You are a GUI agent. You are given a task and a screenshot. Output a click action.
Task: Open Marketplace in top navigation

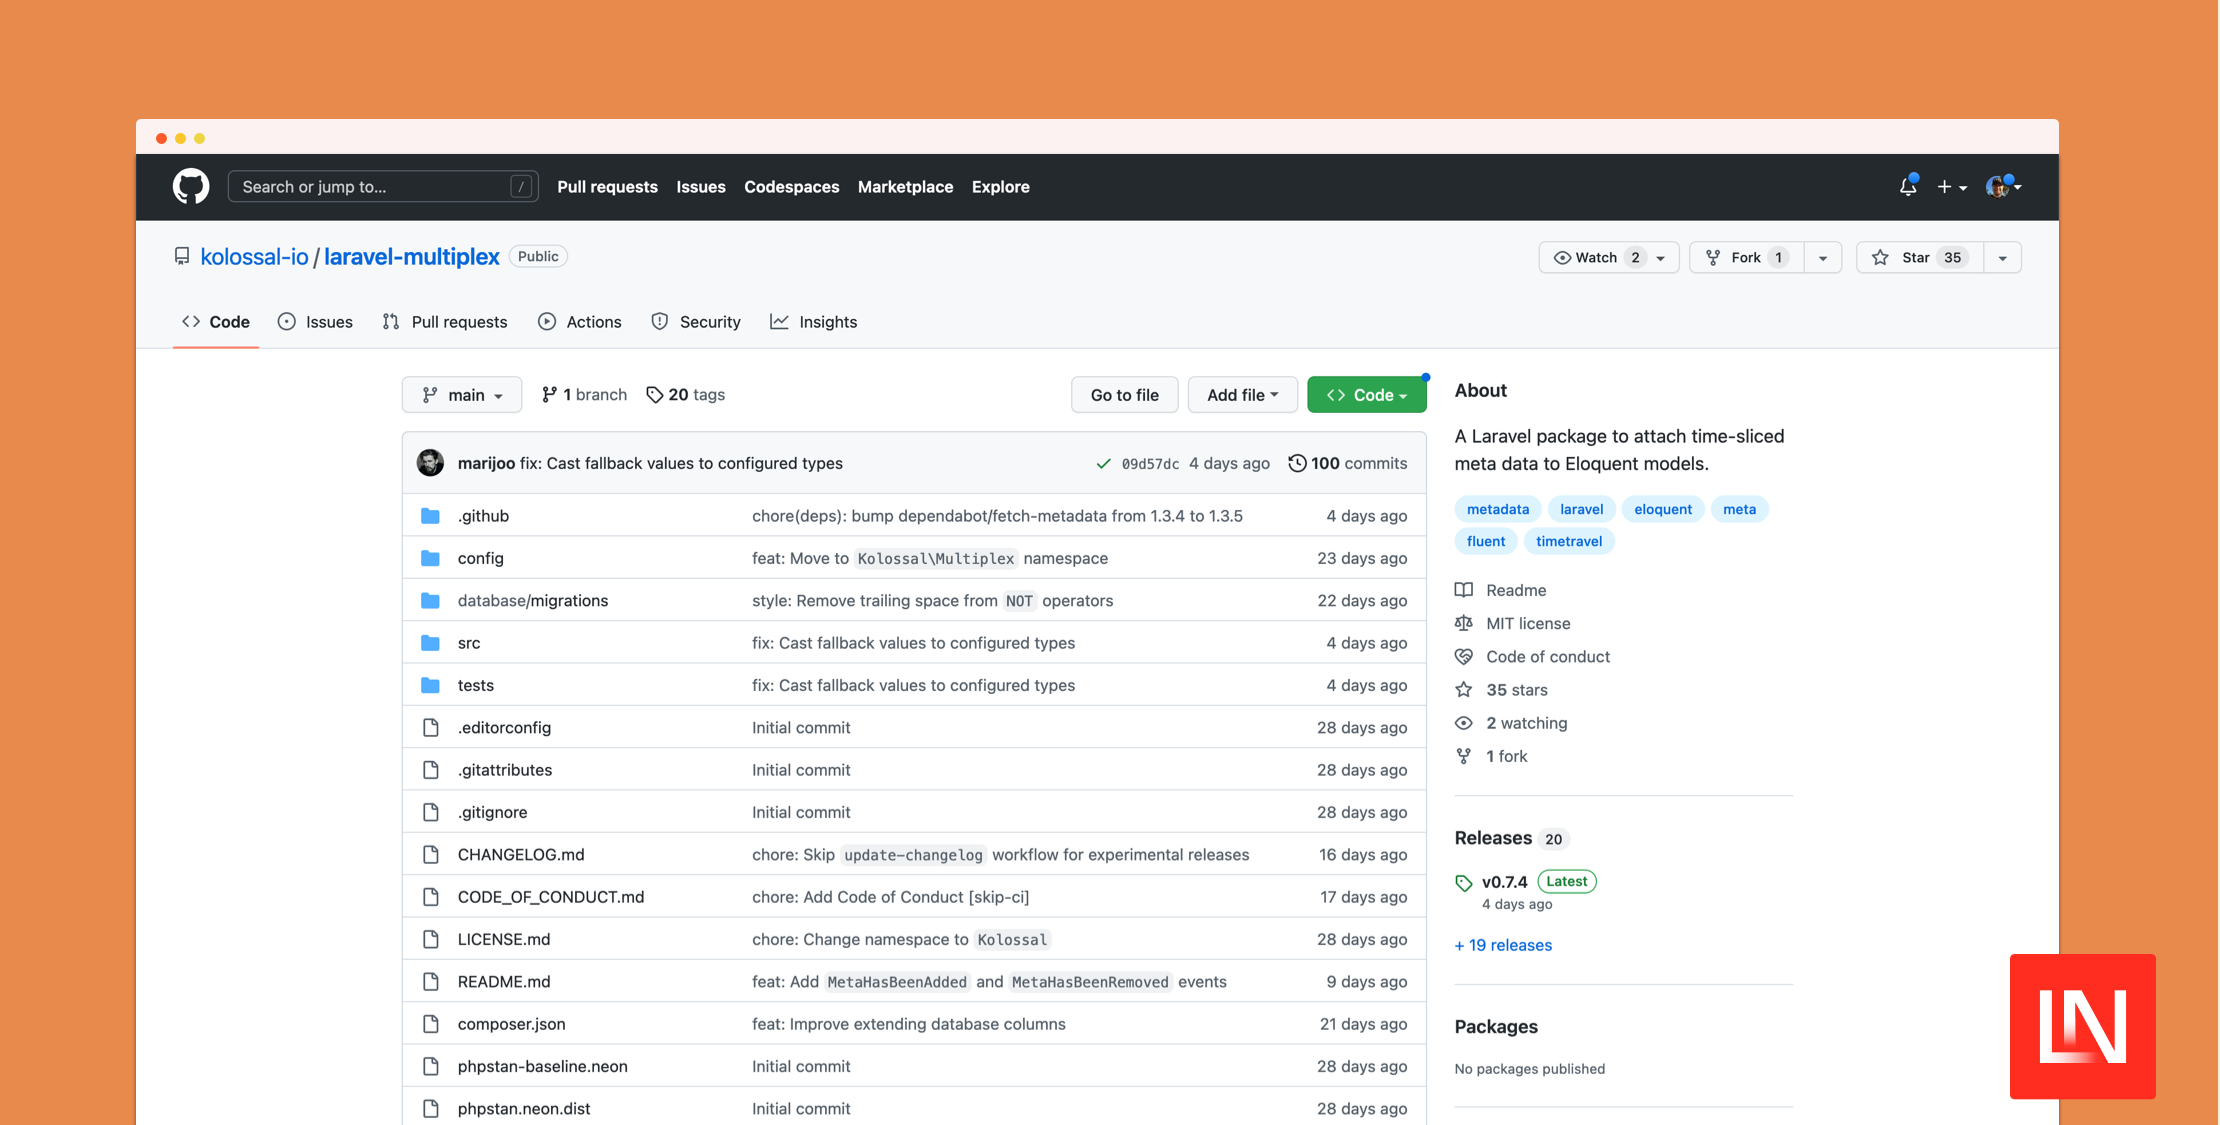point(905,187)
